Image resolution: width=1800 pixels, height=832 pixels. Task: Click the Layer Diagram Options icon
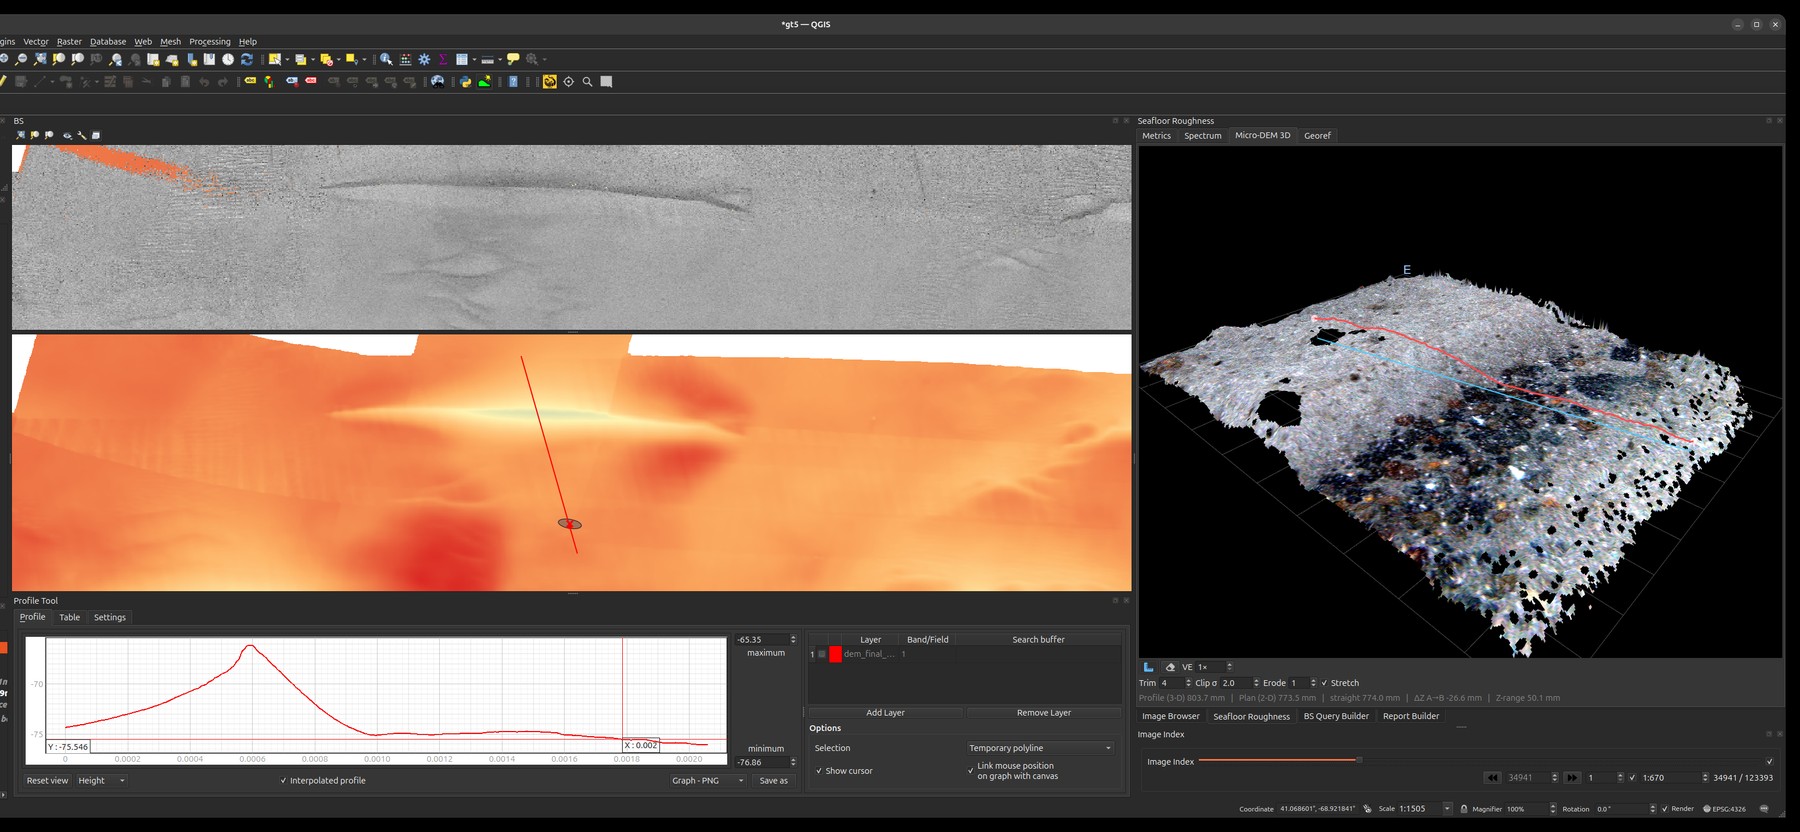tap(269, 82)
